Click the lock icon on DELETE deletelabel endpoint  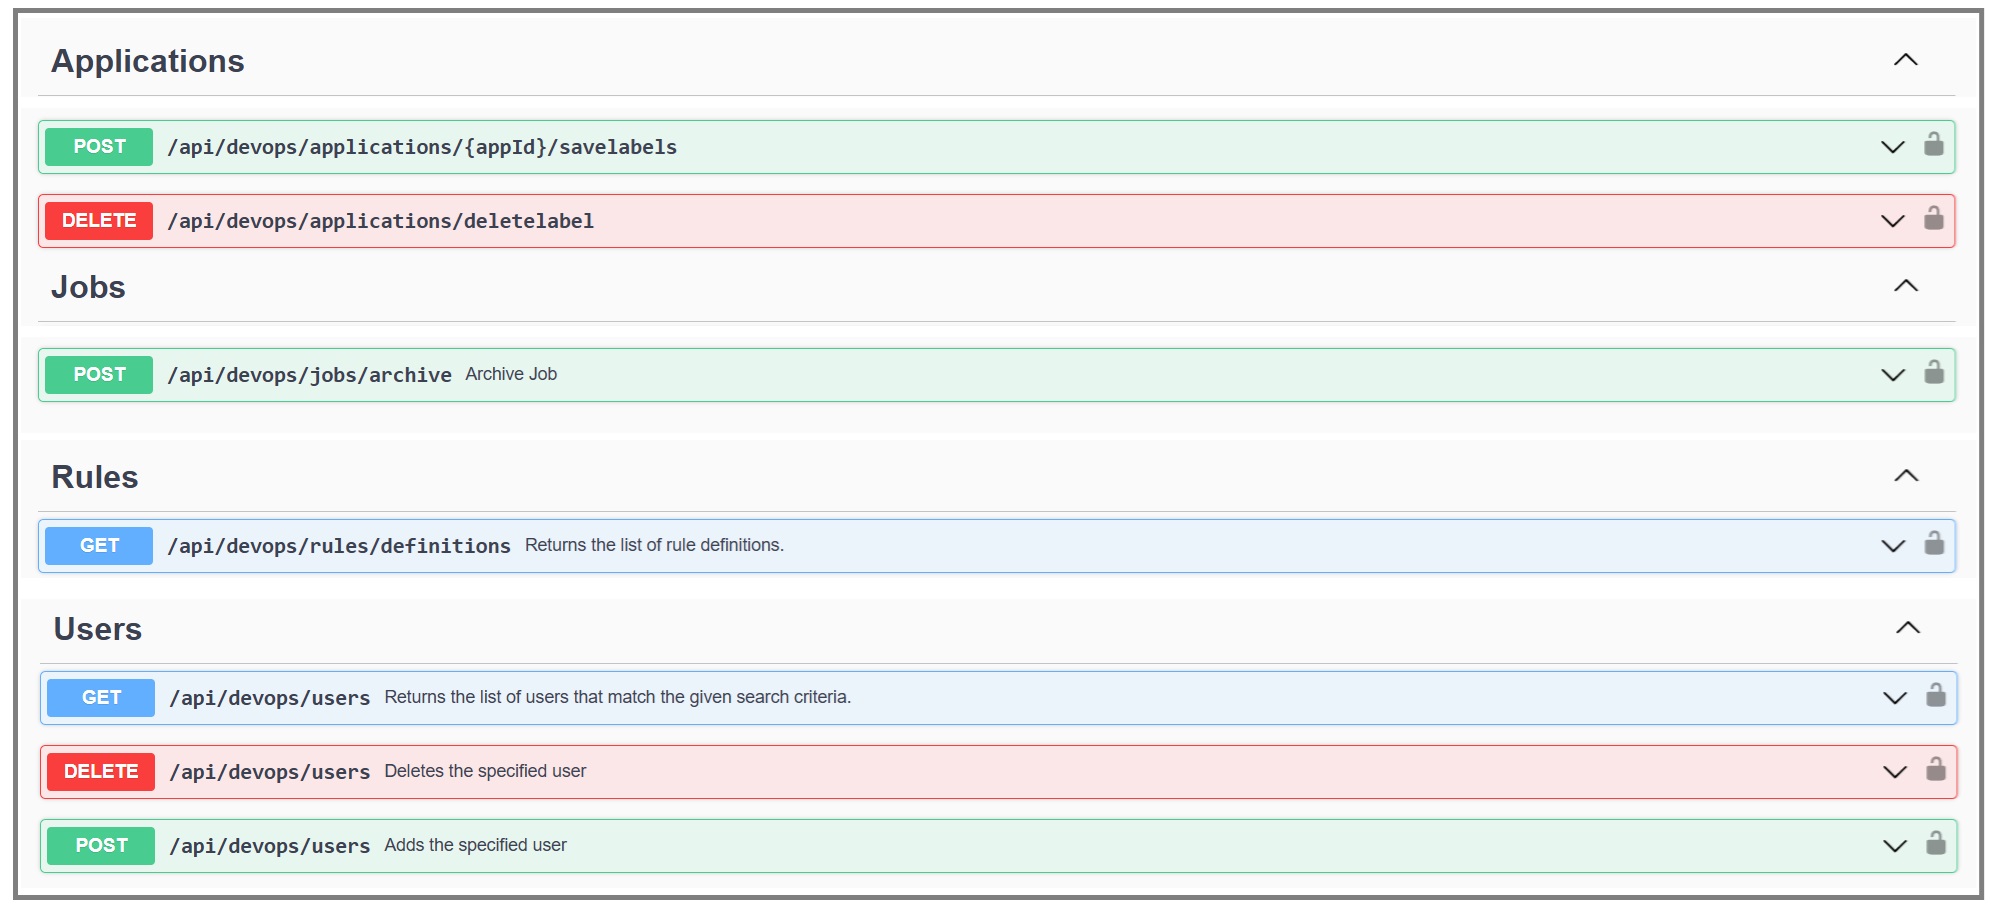(1933, 219)
